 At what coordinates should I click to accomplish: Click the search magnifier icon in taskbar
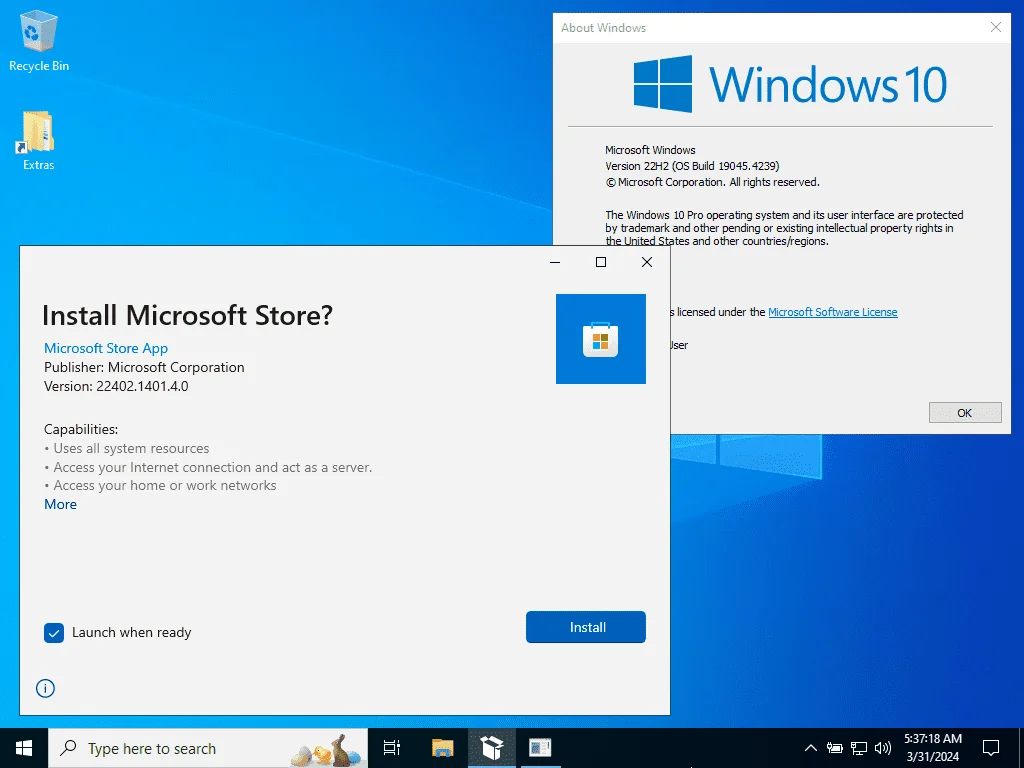tap(68, 748)
